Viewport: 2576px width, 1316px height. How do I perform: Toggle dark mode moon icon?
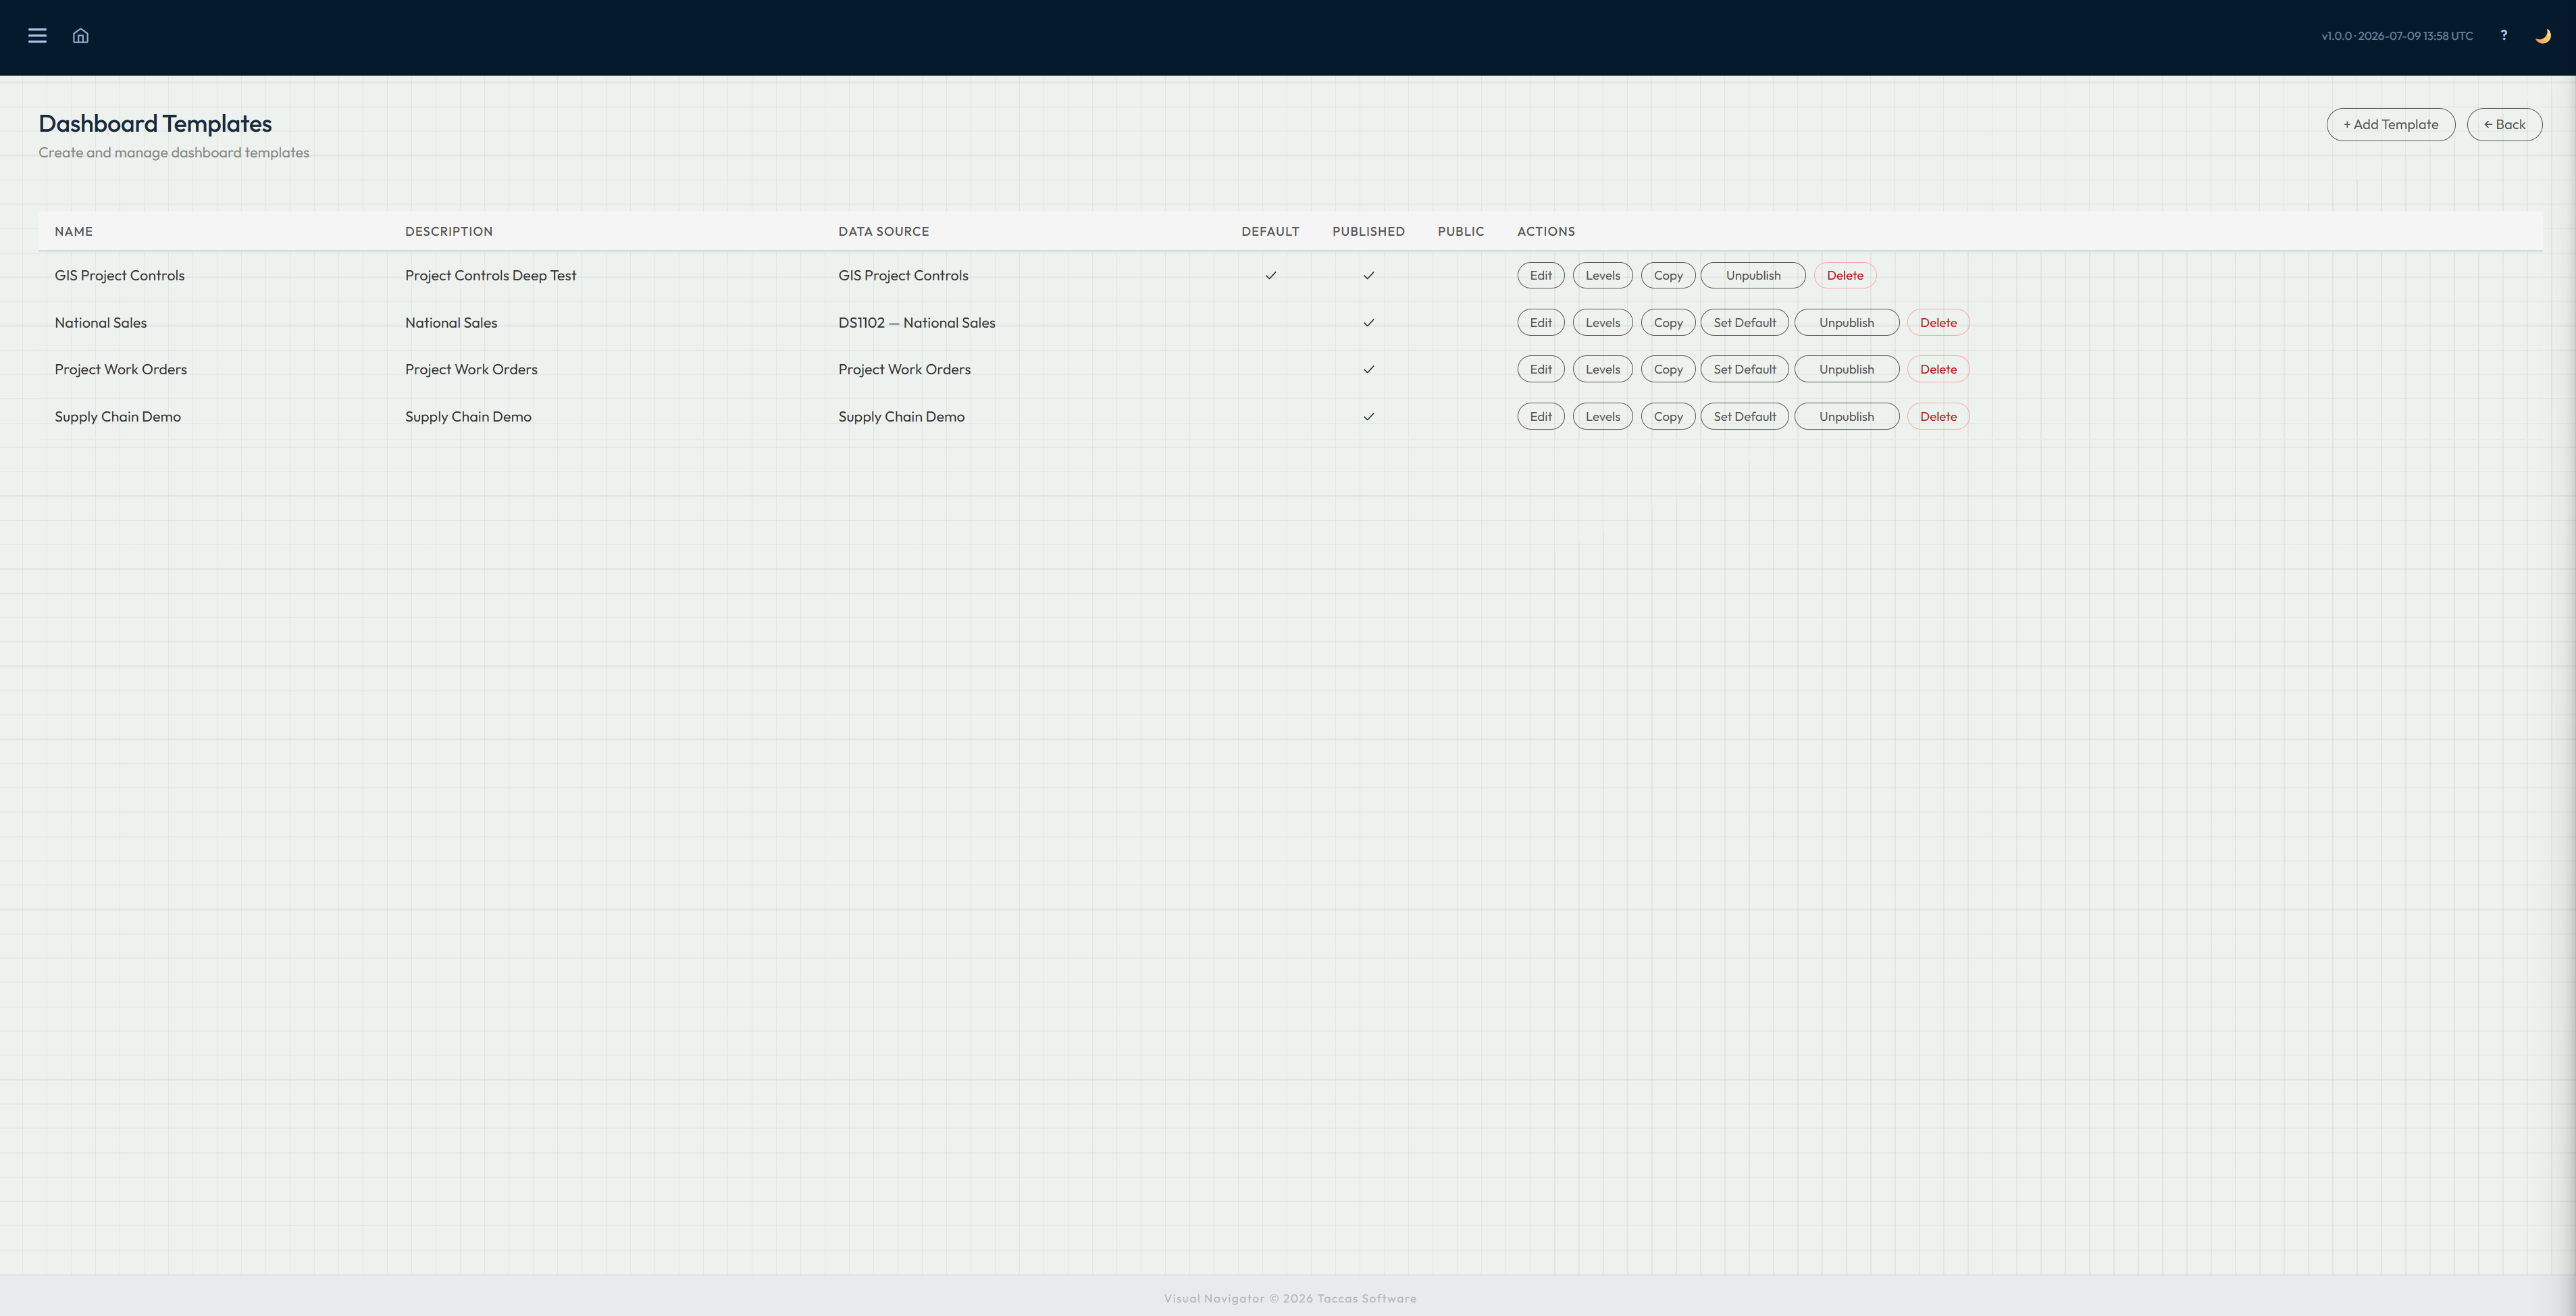2543,36
